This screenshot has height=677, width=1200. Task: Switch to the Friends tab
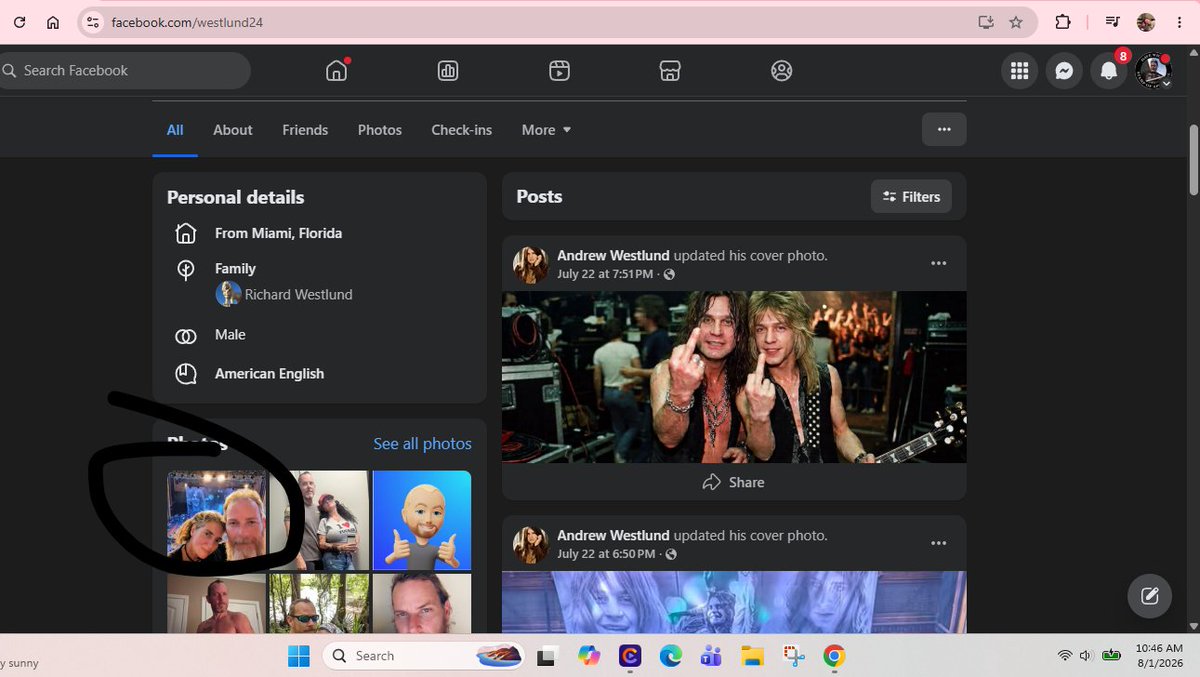click(x=305, y=130)
